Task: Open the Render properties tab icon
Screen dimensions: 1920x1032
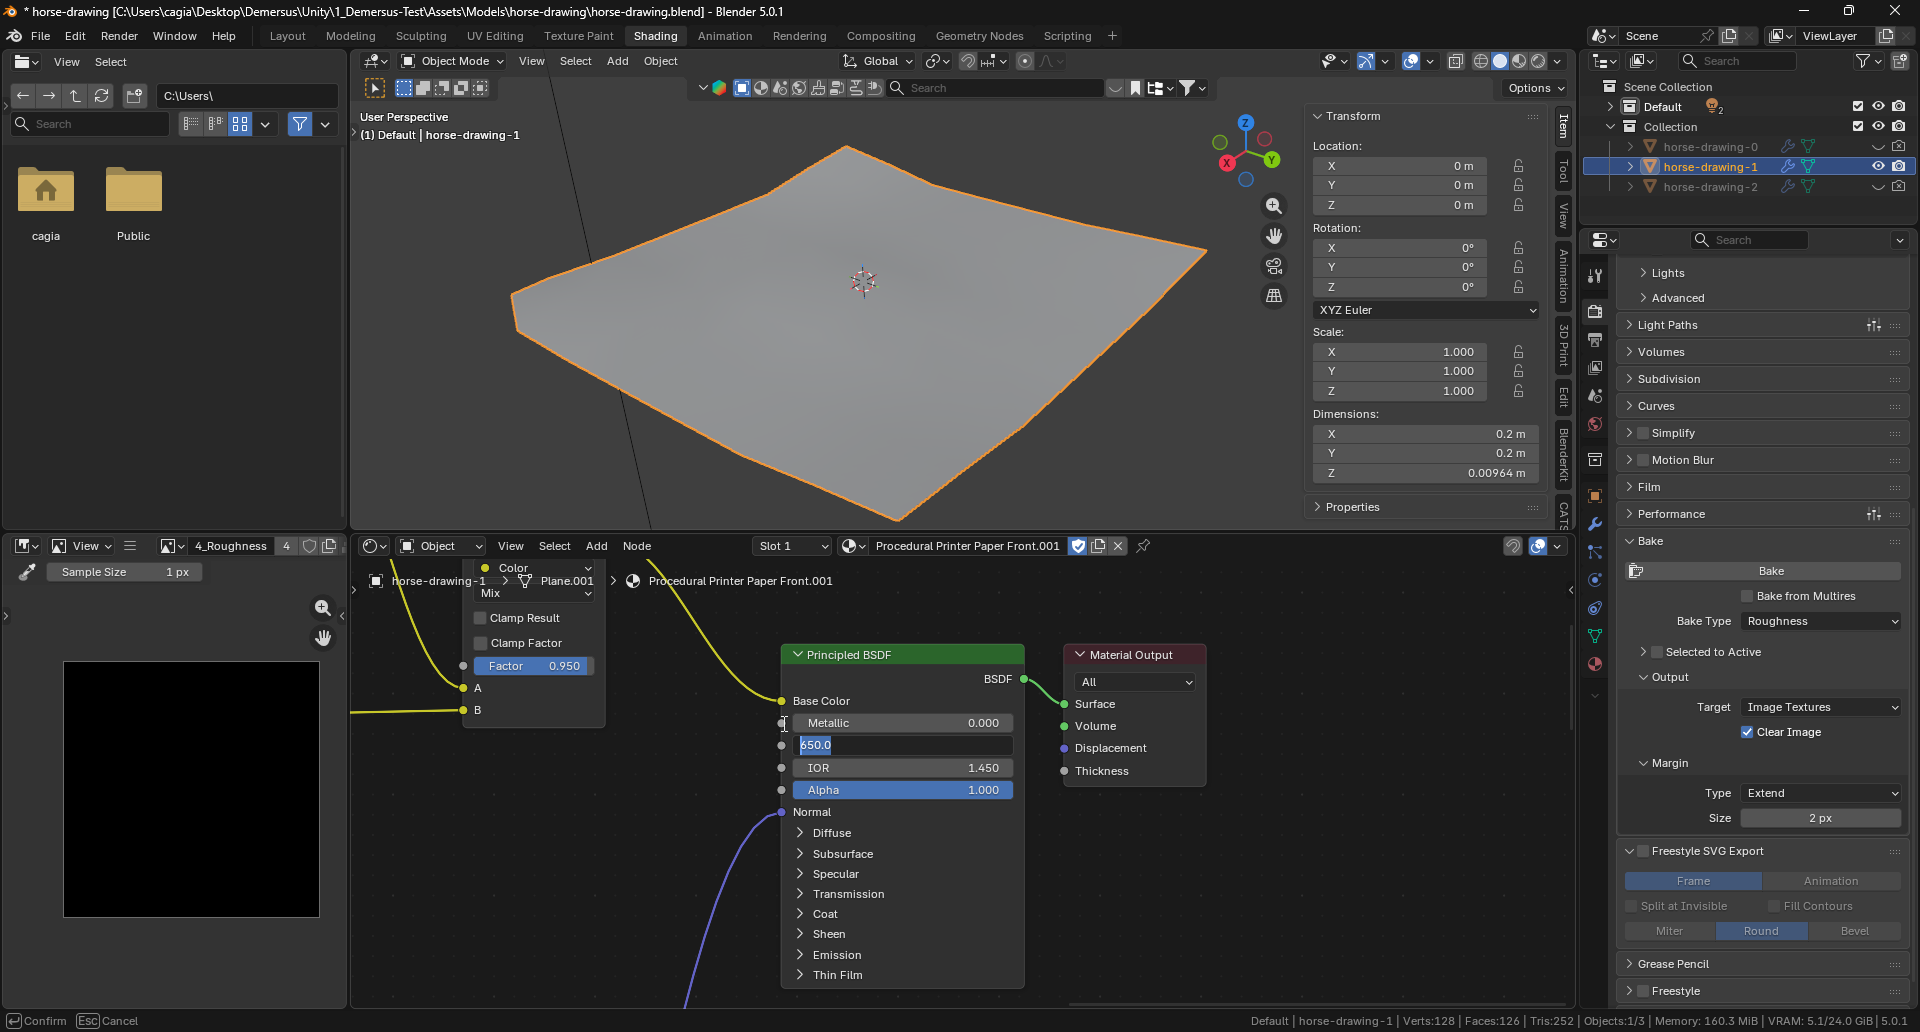Action: (x=1595, y=312)
